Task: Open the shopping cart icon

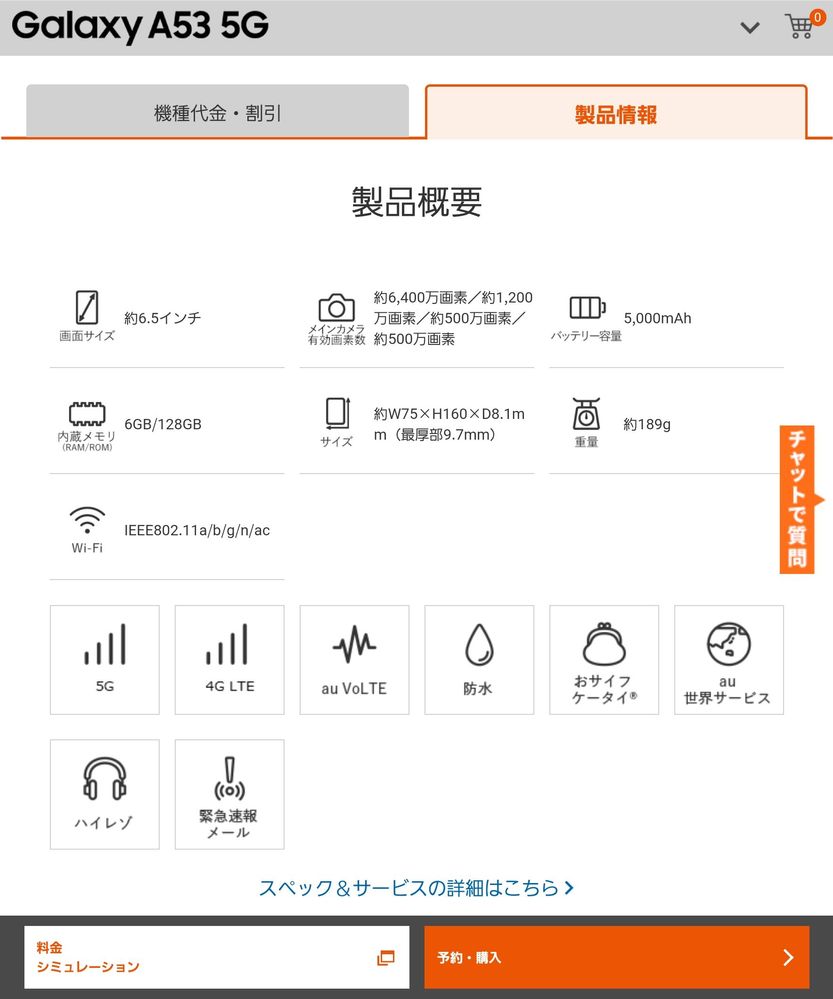Action: [x=804, y=25]
